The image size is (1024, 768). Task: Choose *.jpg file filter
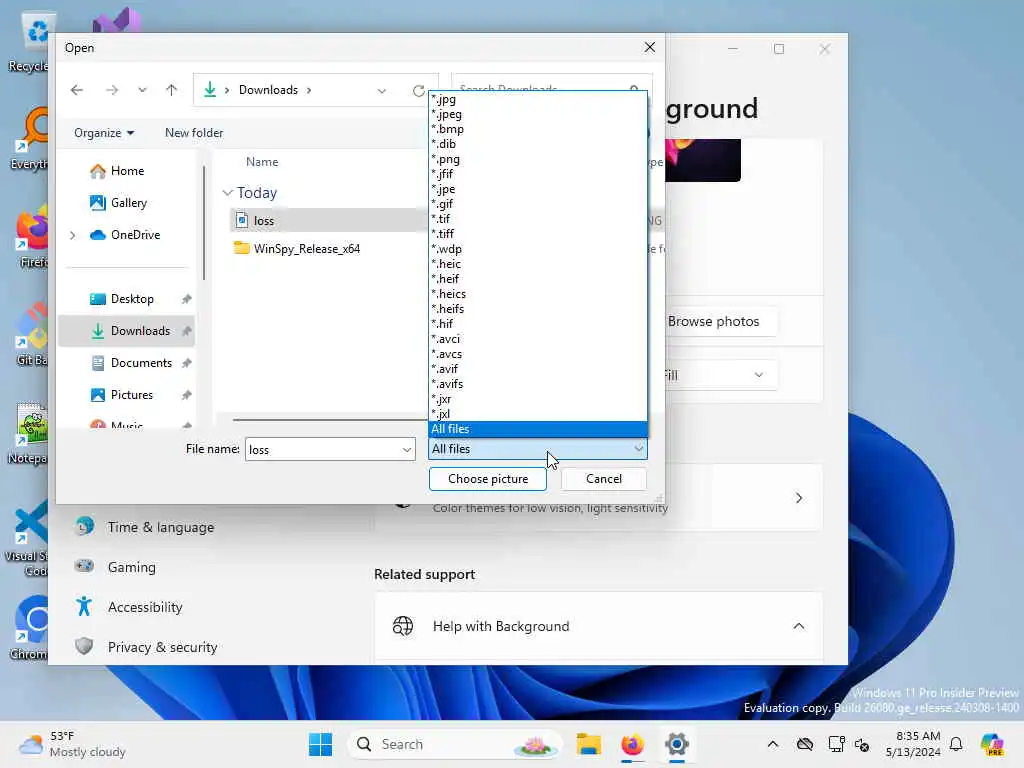point(538,100)
